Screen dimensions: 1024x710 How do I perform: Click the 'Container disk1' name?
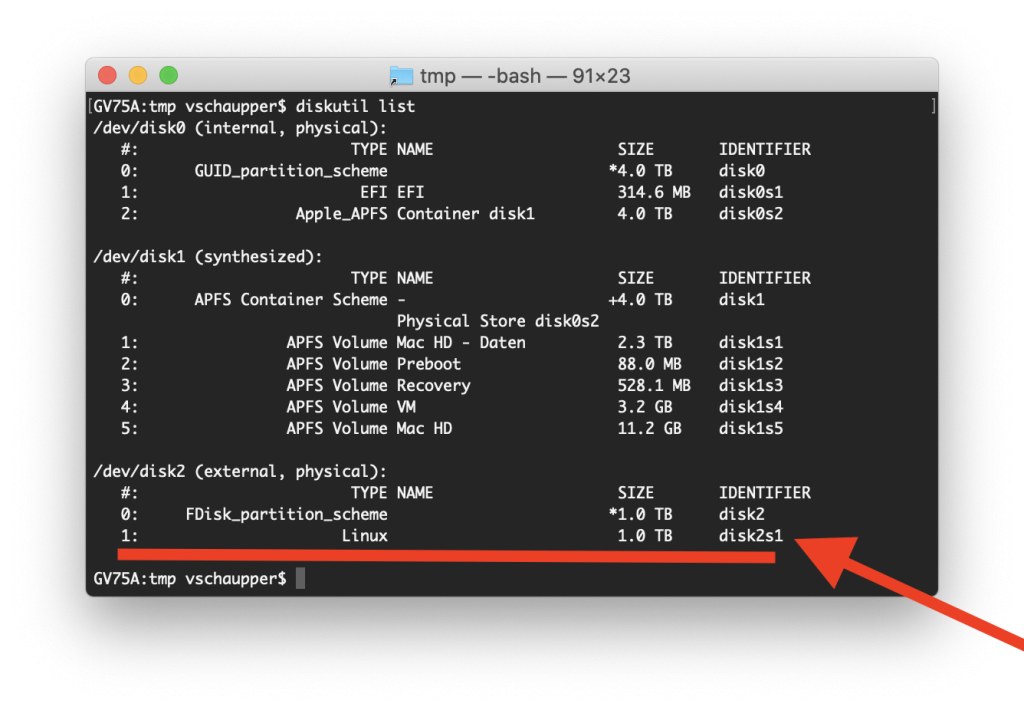click(466, 214)
